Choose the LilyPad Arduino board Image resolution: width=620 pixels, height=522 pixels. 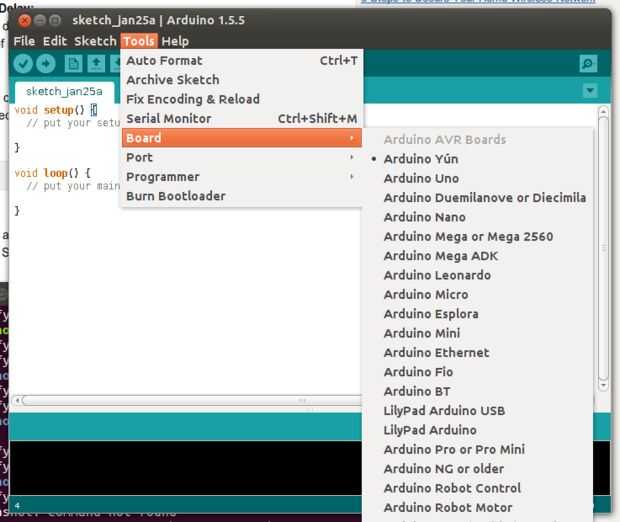click(478, 430)
